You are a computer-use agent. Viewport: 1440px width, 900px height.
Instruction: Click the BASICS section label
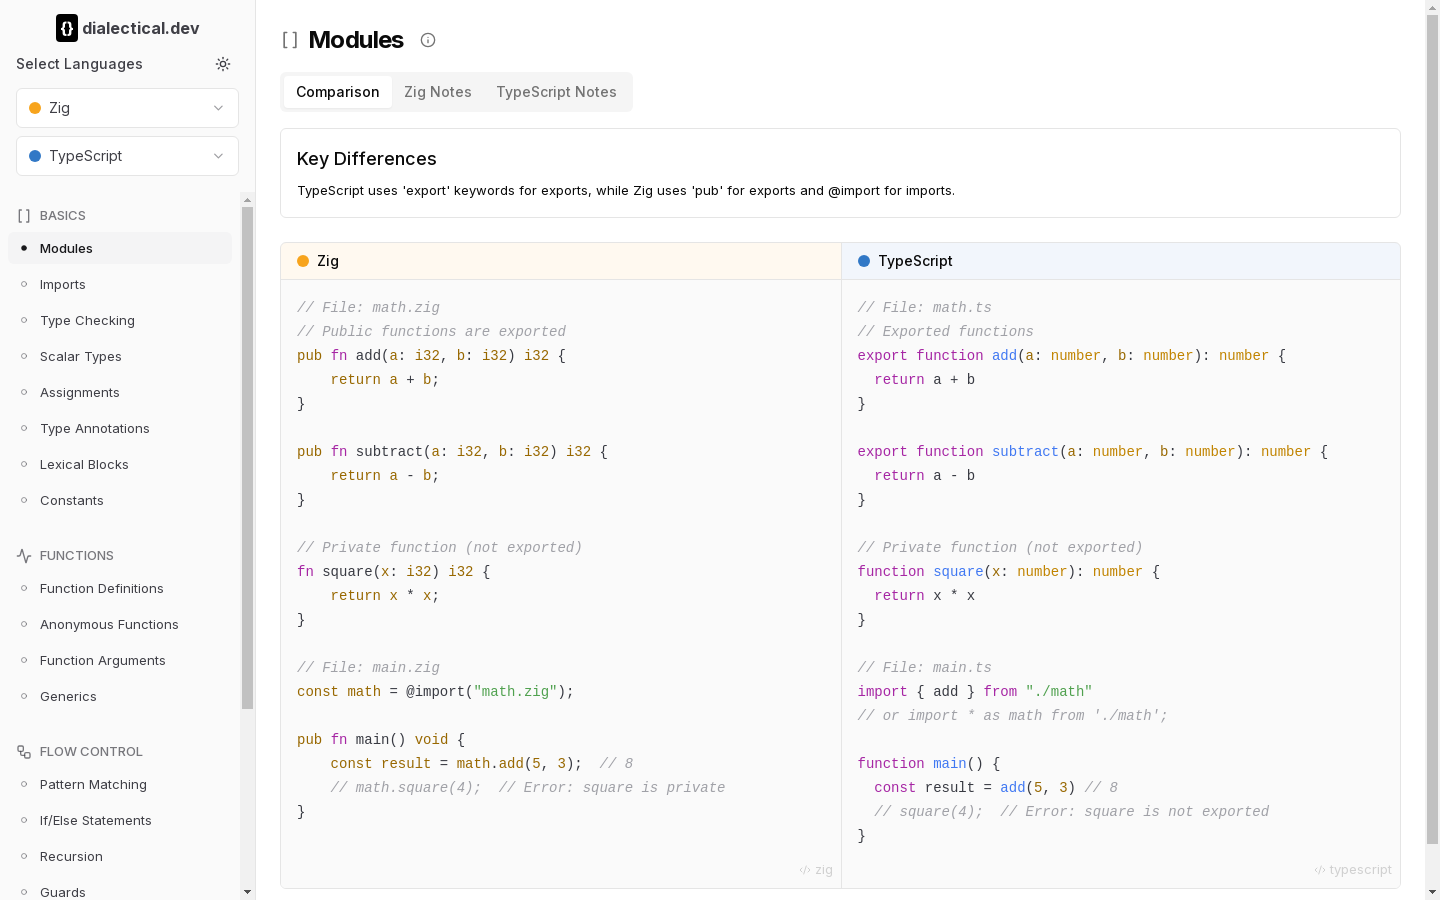pos(63,216)
